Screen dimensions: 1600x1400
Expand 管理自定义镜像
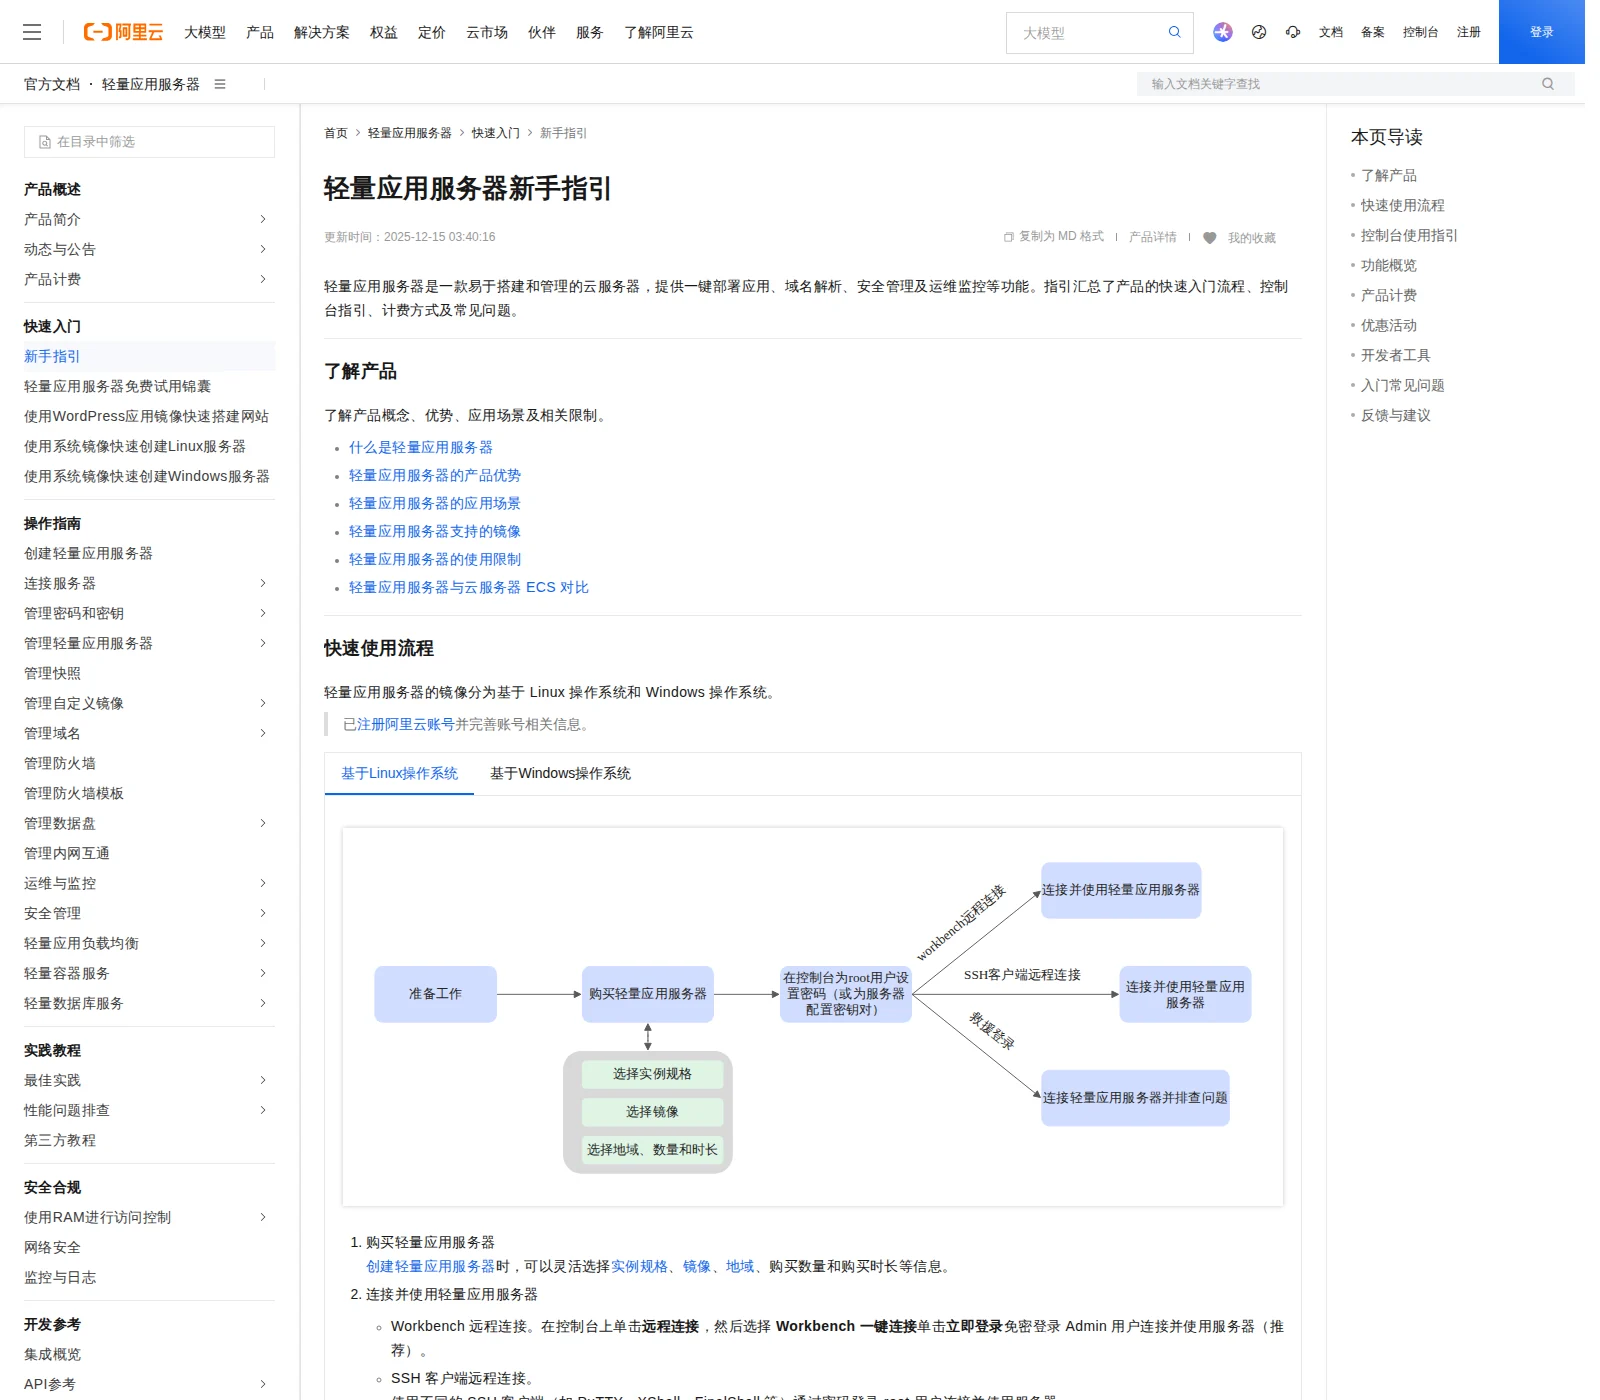tap(263, 703)
